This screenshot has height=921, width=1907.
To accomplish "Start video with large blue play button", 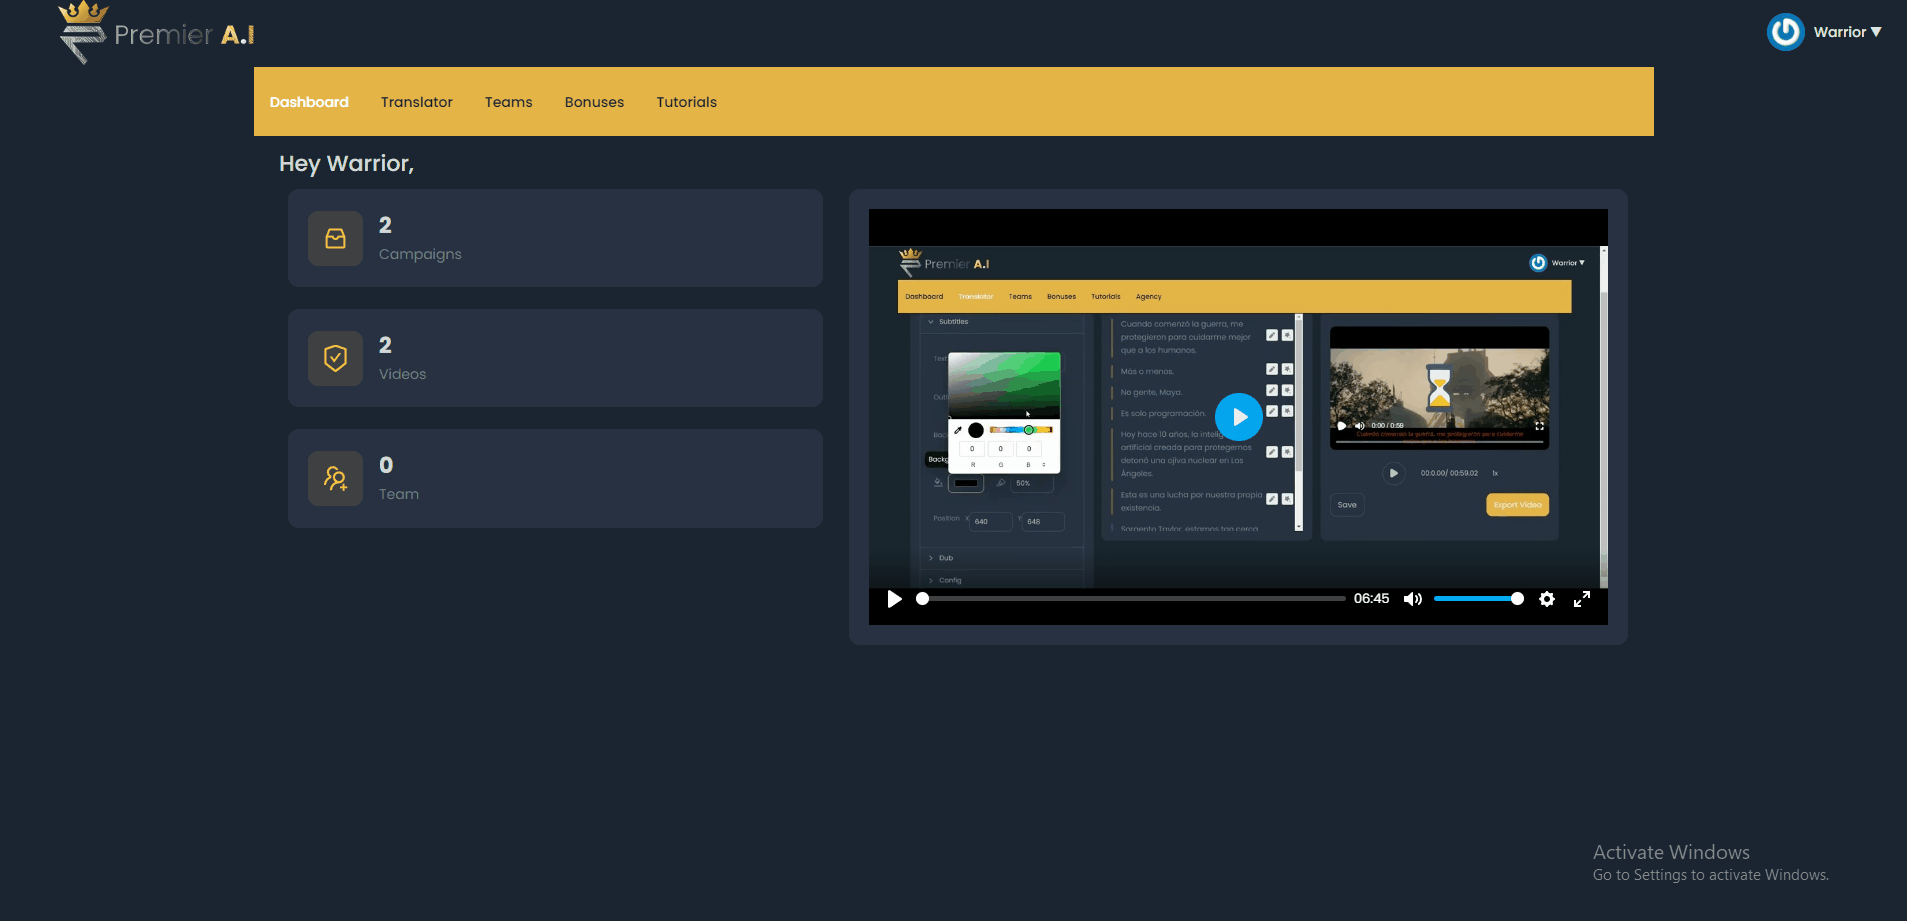I will pyautogui.click(x=1238, y=417).
